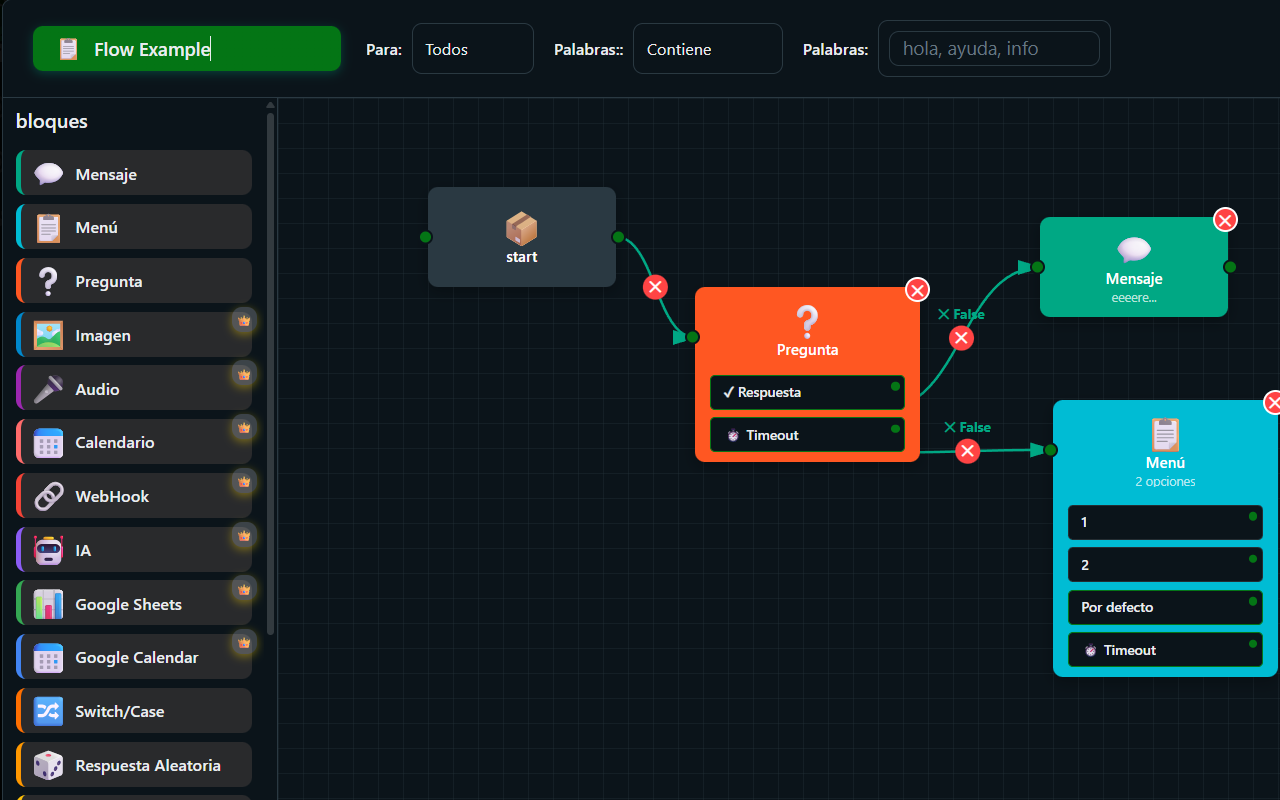The image size is (1280, 800).
Task: Click the sidebar scrollbar in bloques panel
Action: (270, 372)
